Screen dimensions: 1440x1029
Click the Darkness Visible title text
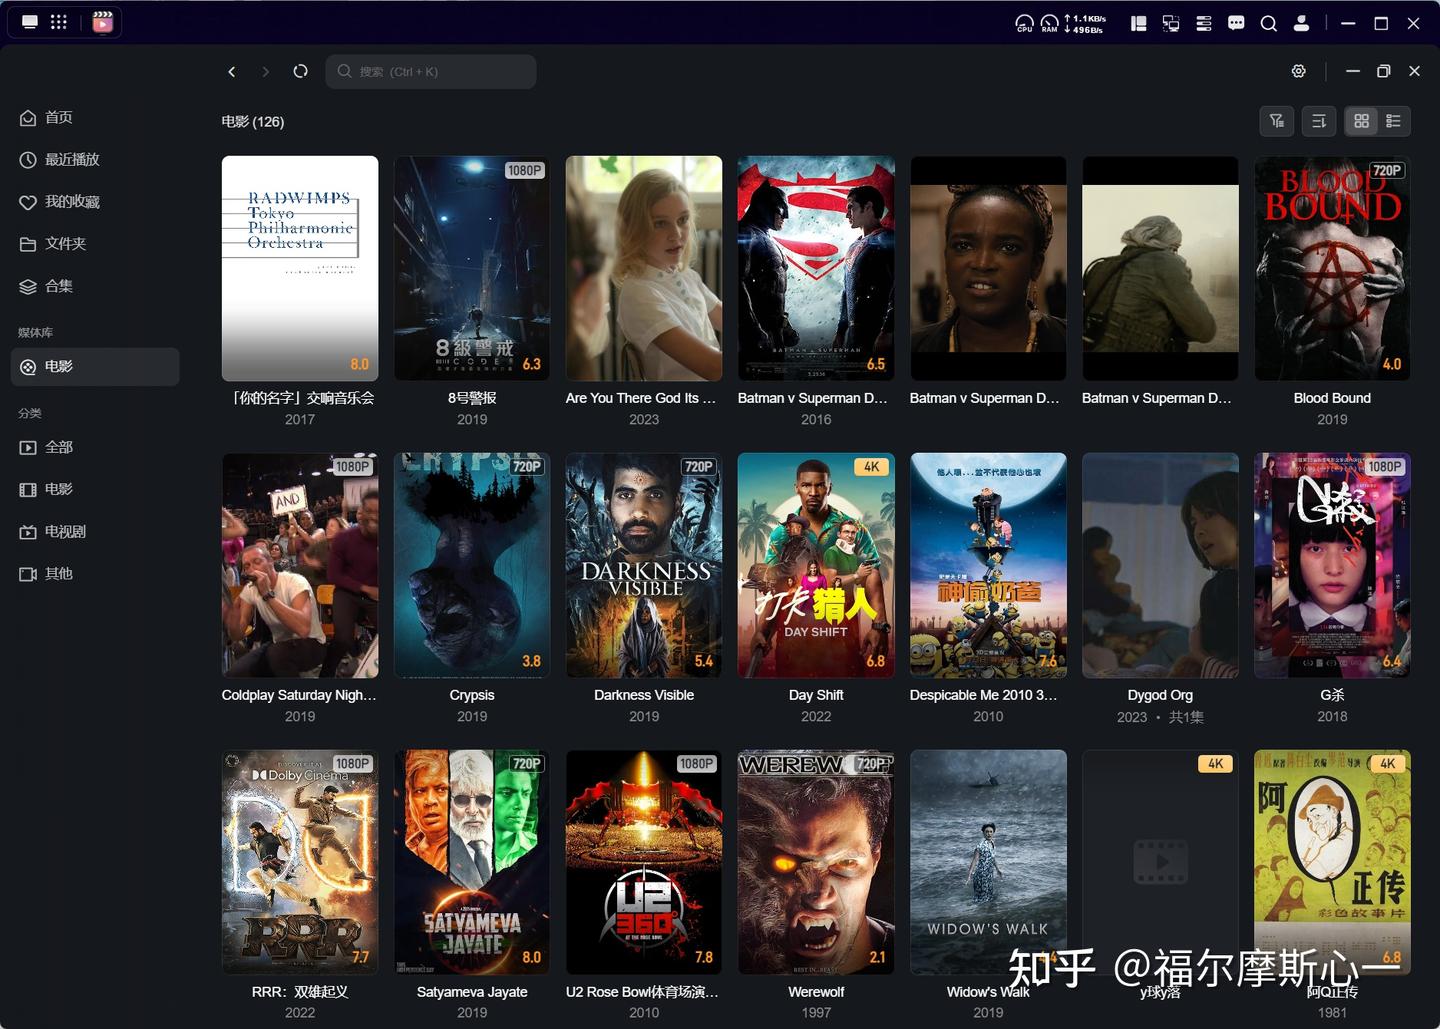pos(644,695)
